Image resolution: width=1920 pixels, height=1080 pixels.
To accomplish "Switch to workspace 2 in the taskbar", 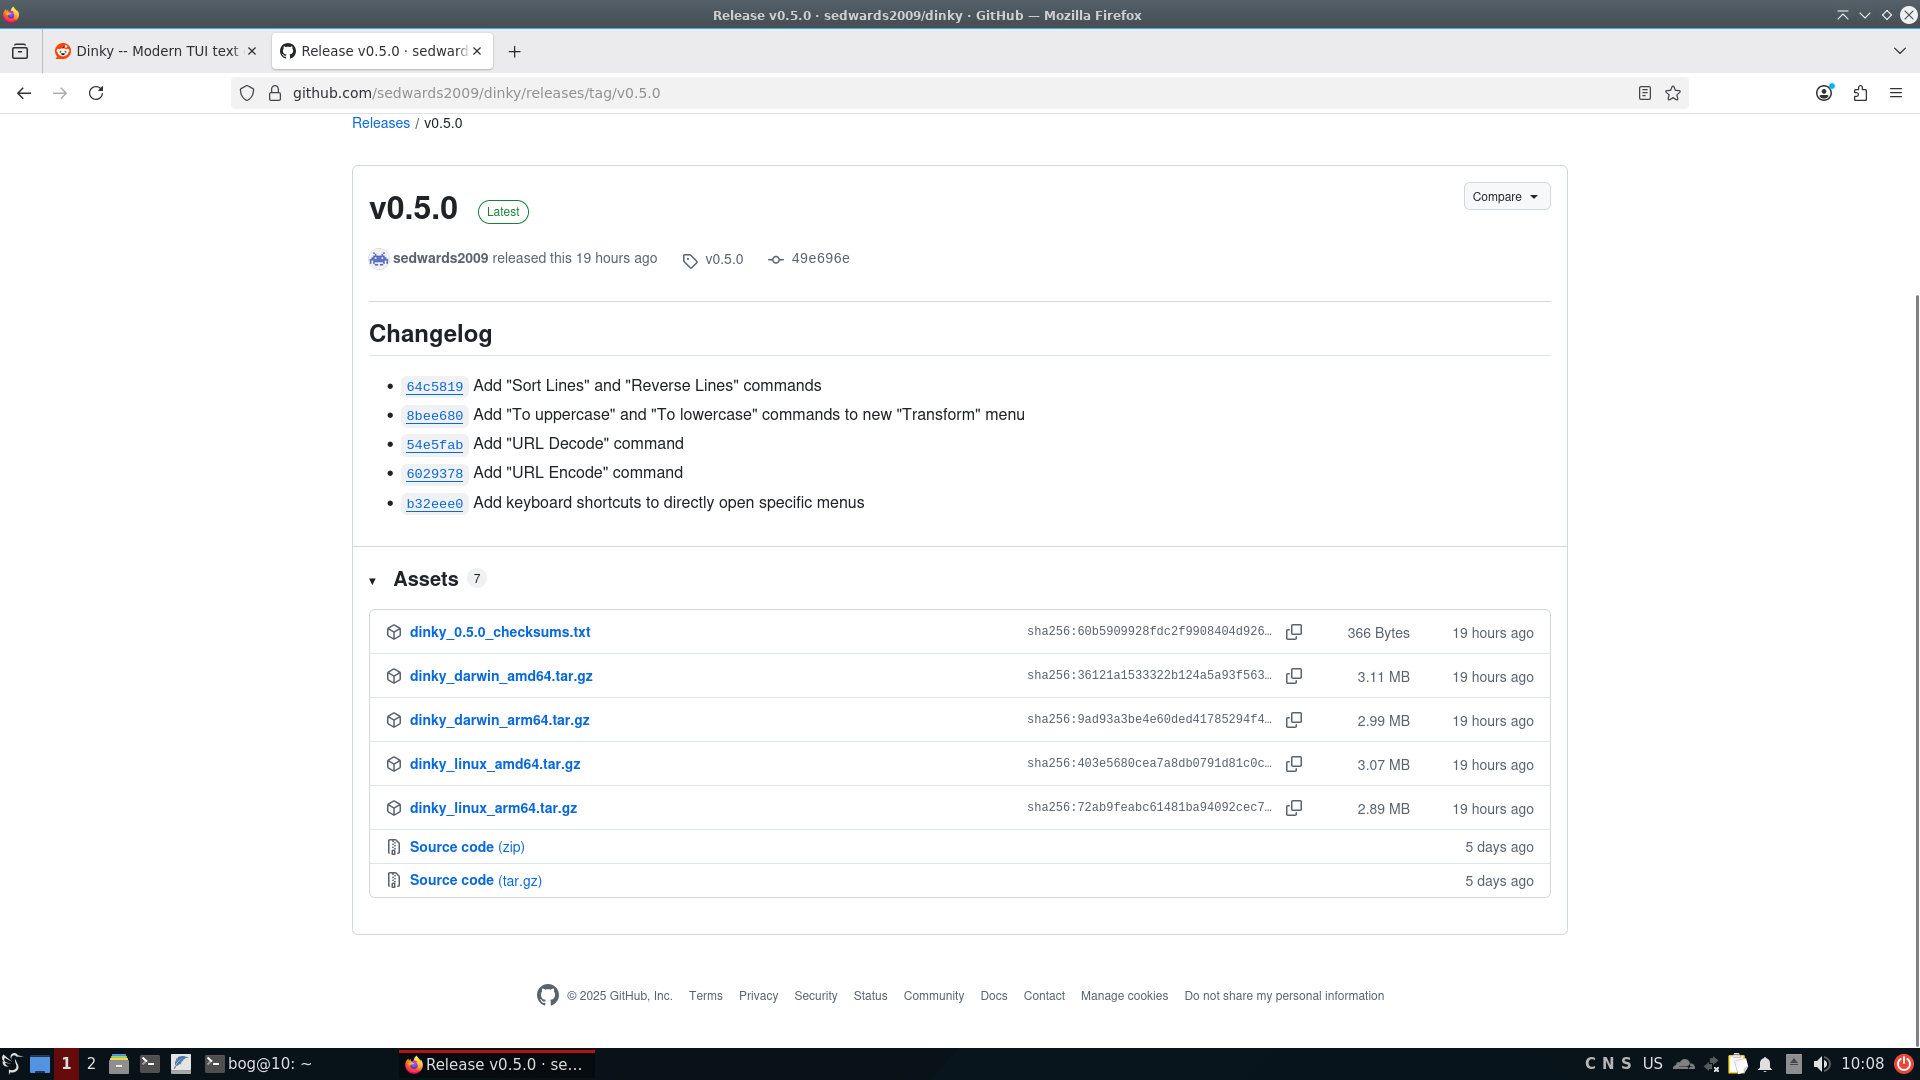I will [x=91, y=1064].
